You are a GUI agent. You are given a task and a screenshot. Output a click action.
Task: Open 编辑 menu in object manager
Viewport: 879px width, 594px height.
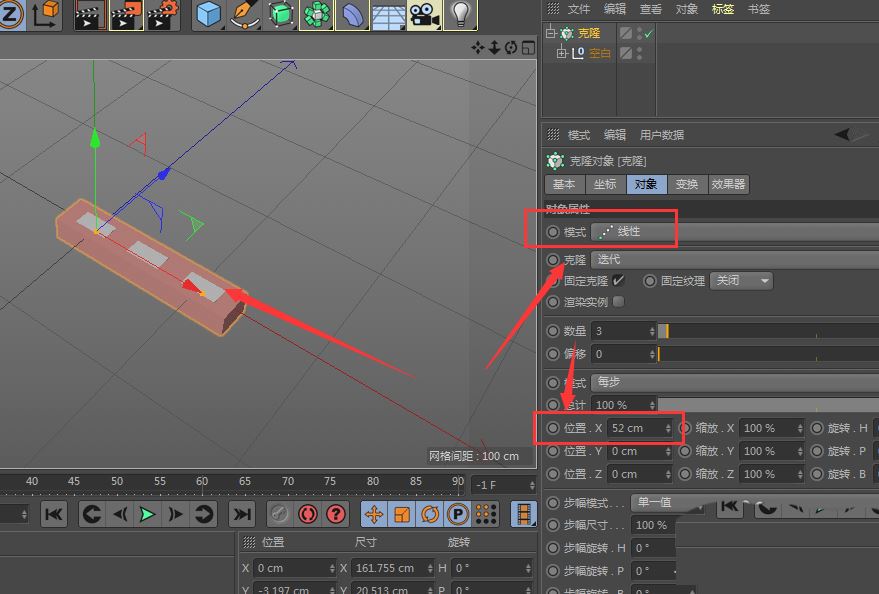614,9
